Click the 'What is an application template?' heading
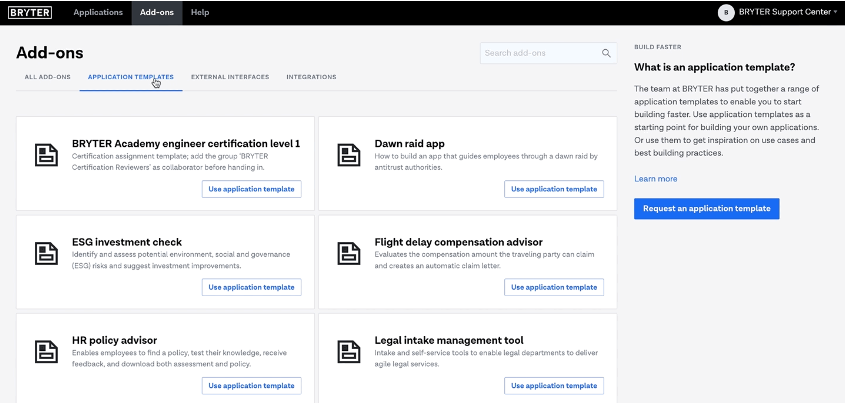 tap(715, 67)
